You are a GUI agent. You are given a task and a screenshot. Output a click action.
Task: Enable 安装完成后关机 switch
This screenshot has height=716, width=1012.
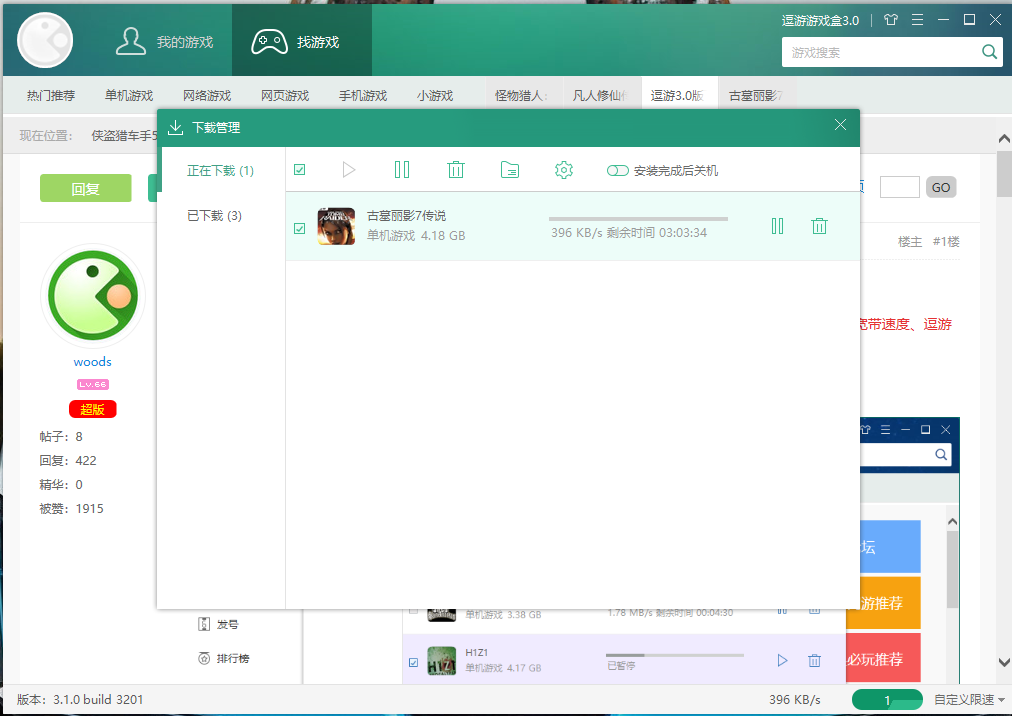[x=617, y=170]
